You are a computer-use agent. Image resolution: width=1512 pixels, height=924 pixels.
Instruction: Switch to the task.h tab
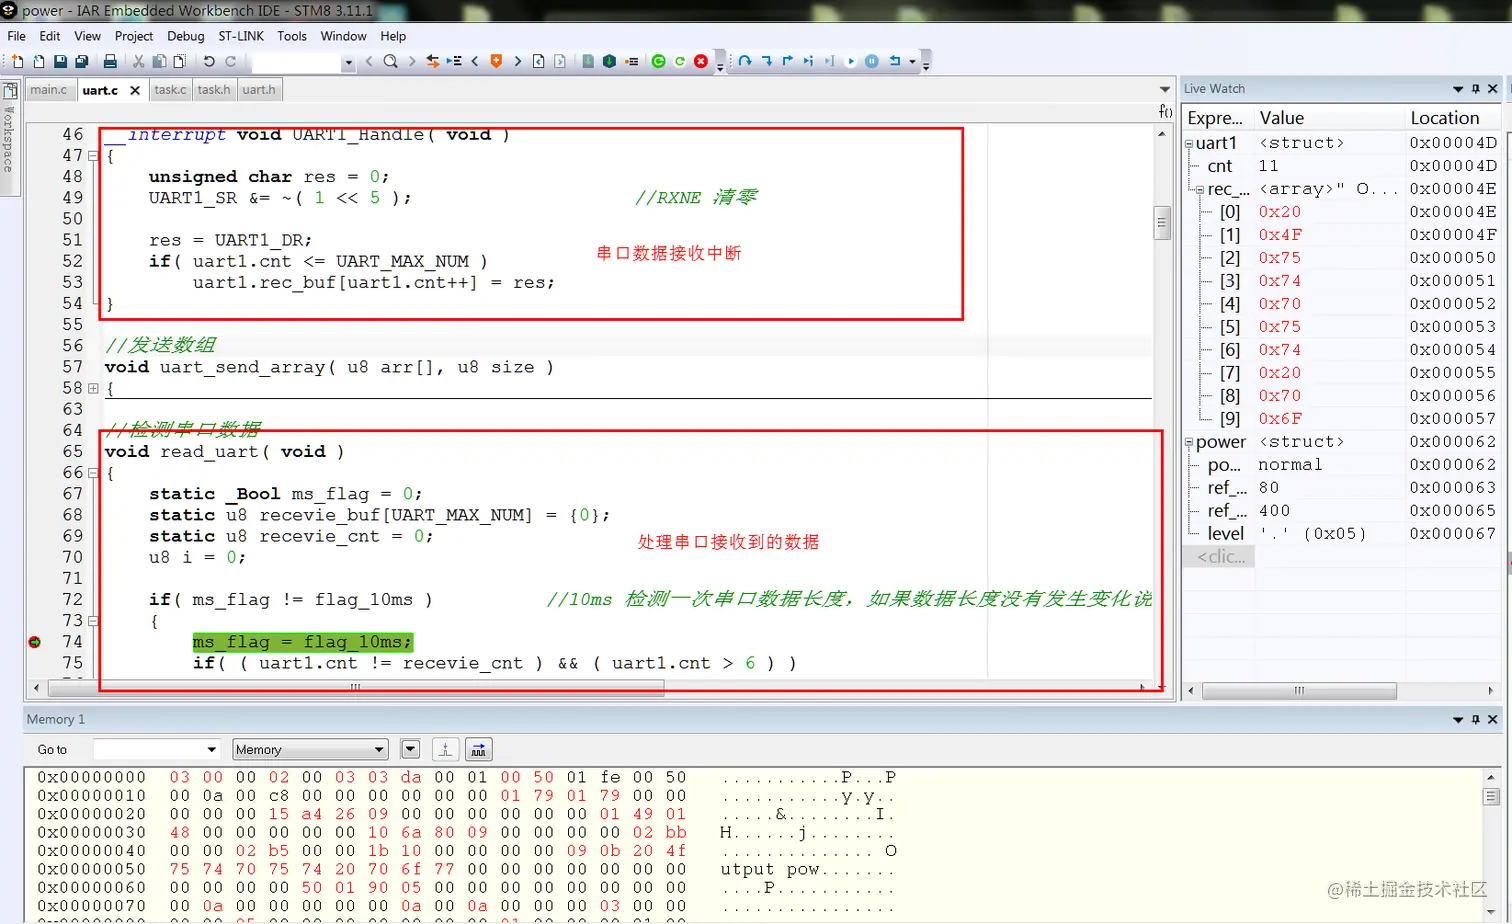pyautogui.click(x=214, y=90)
